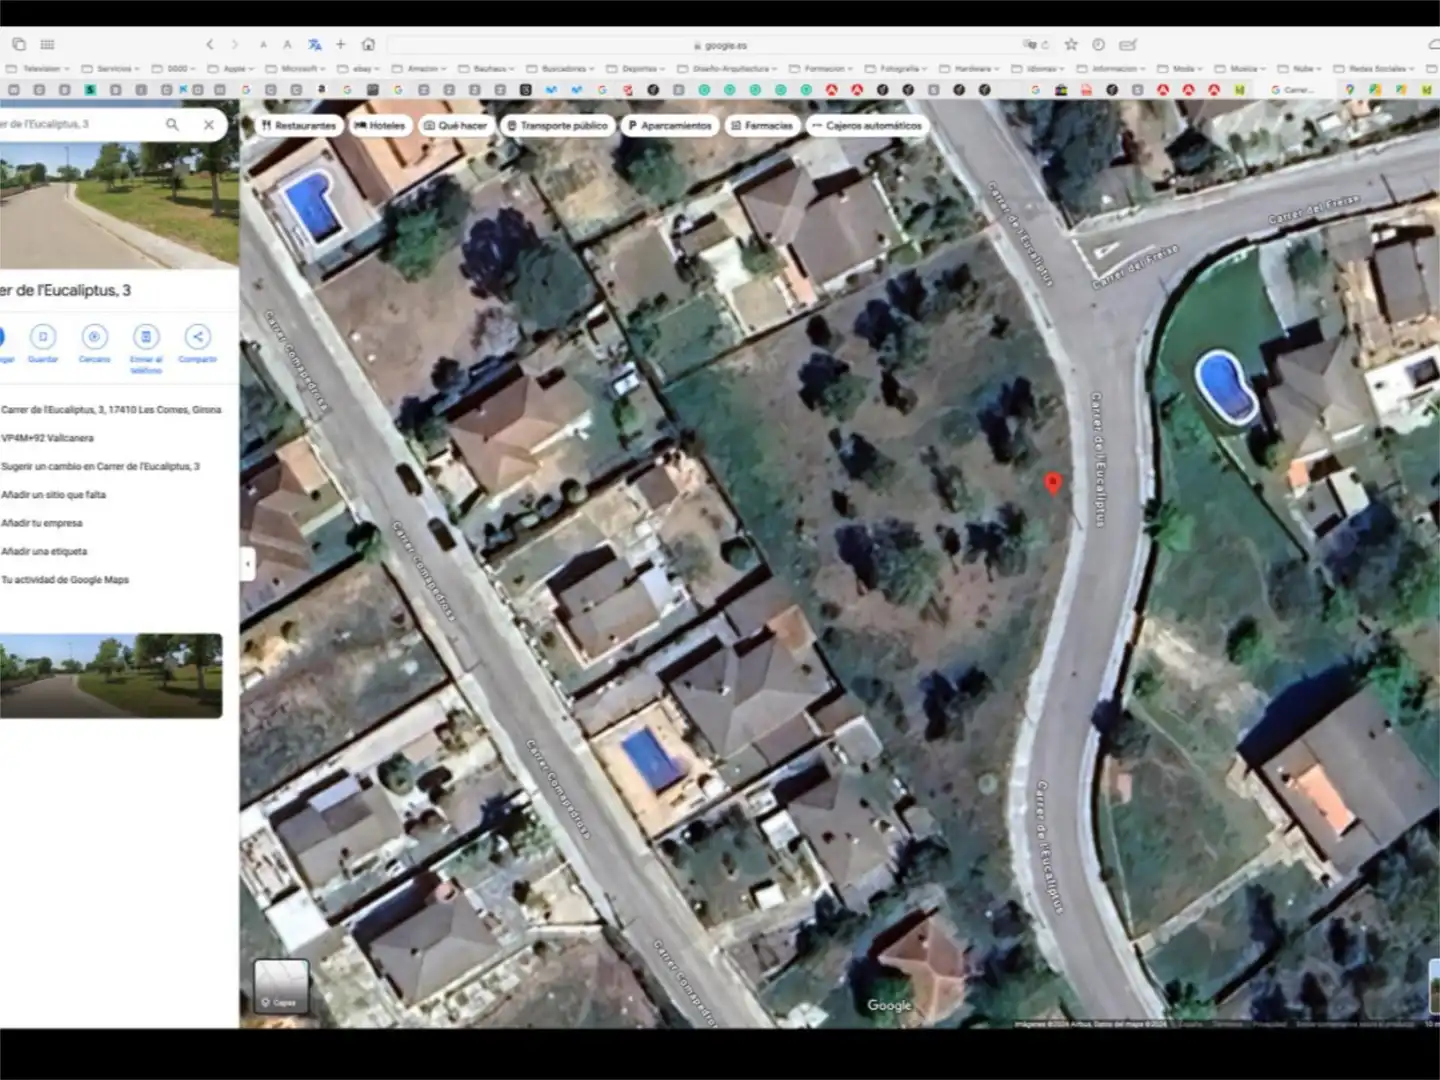Image resolution: width=1440 pixels, height=1080 pixels.
Task: Select the Qué hacer filter chip
Action: (456, 126)
